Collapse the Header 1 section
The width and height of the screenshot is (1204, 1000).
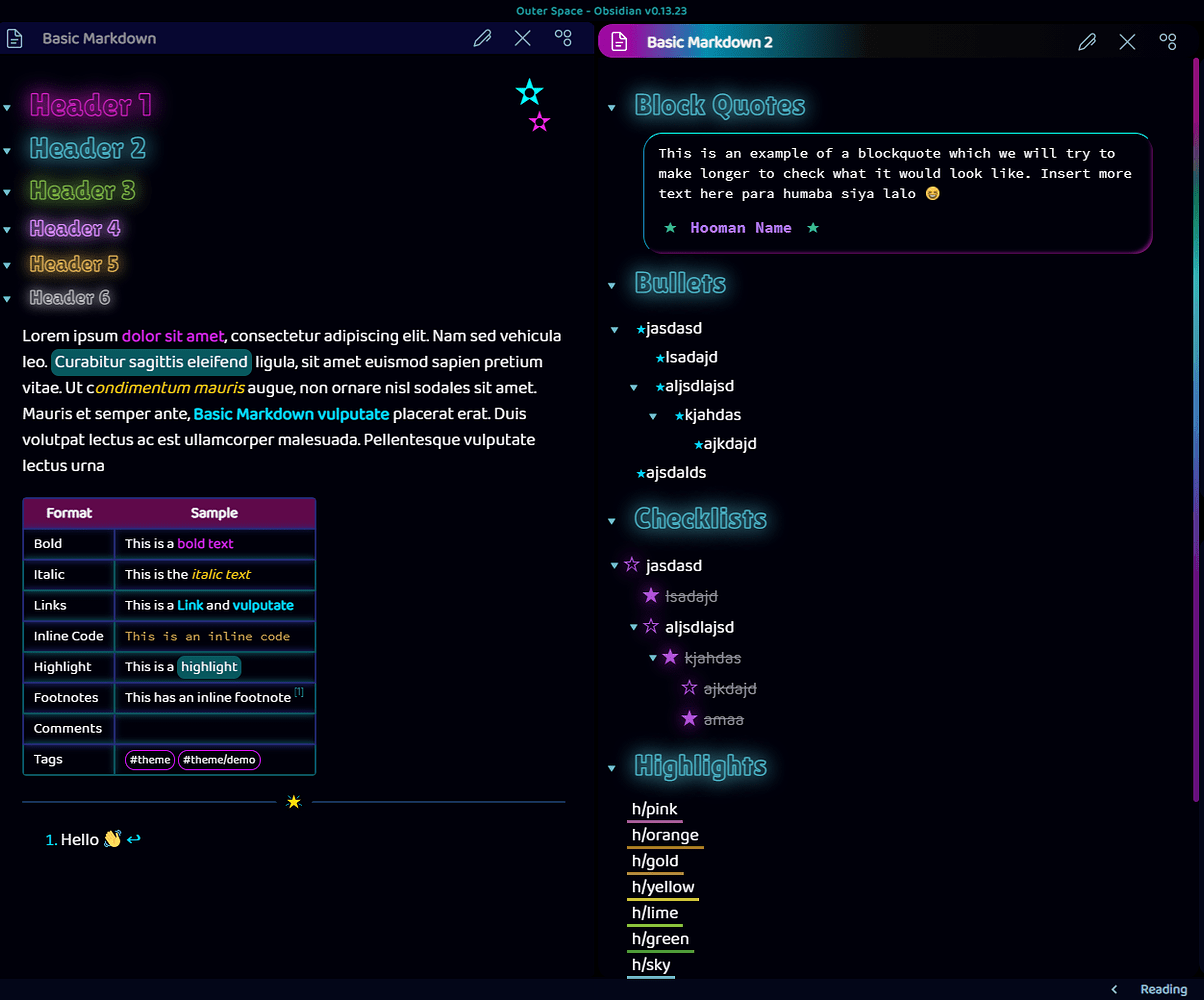pos(9,106)
